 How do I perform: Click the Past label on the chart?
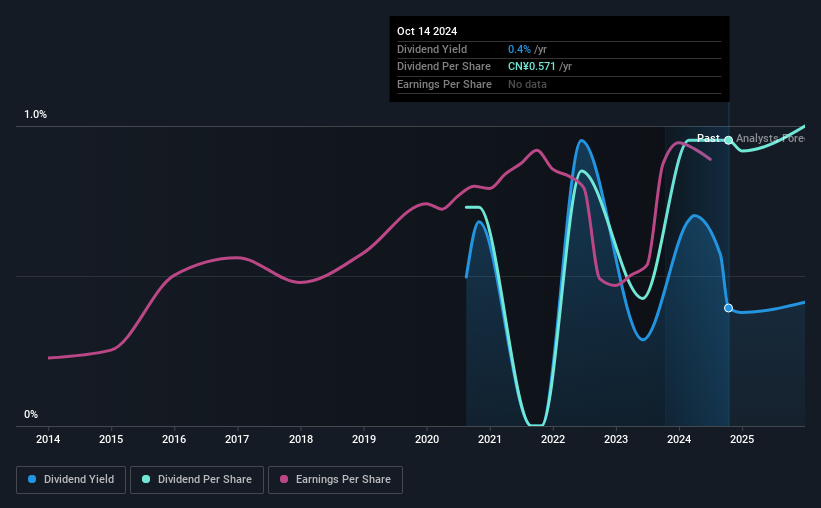[708, 138]
